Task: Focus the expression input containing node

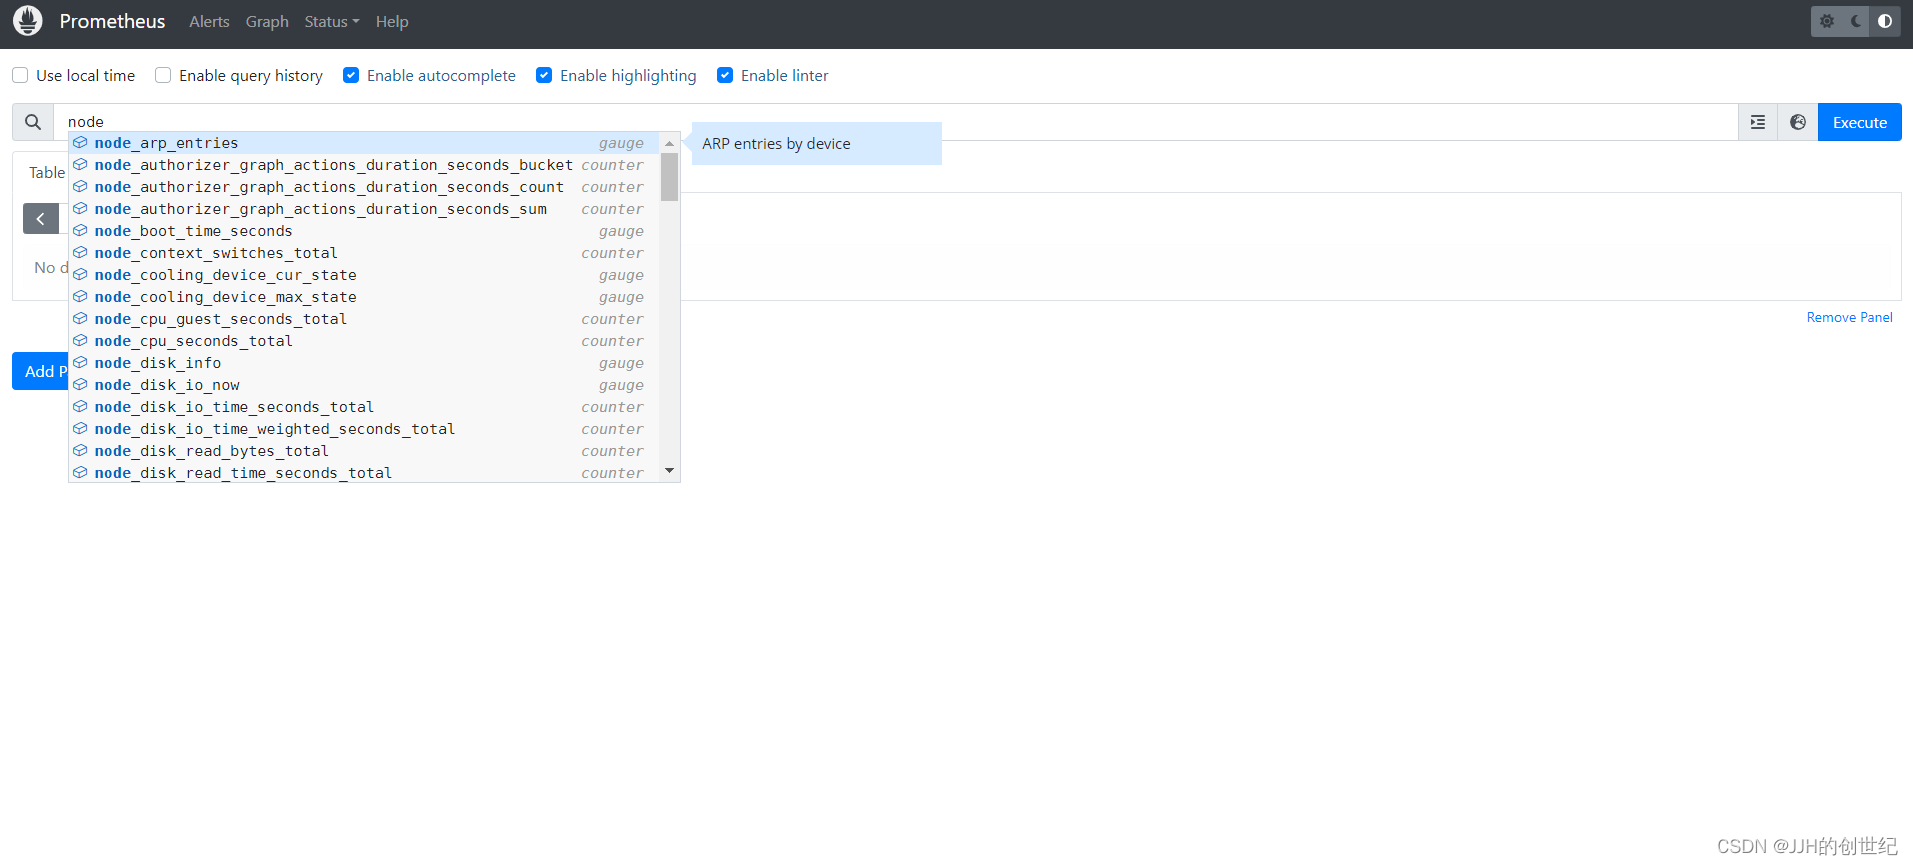Action: (x=895, y=122)
